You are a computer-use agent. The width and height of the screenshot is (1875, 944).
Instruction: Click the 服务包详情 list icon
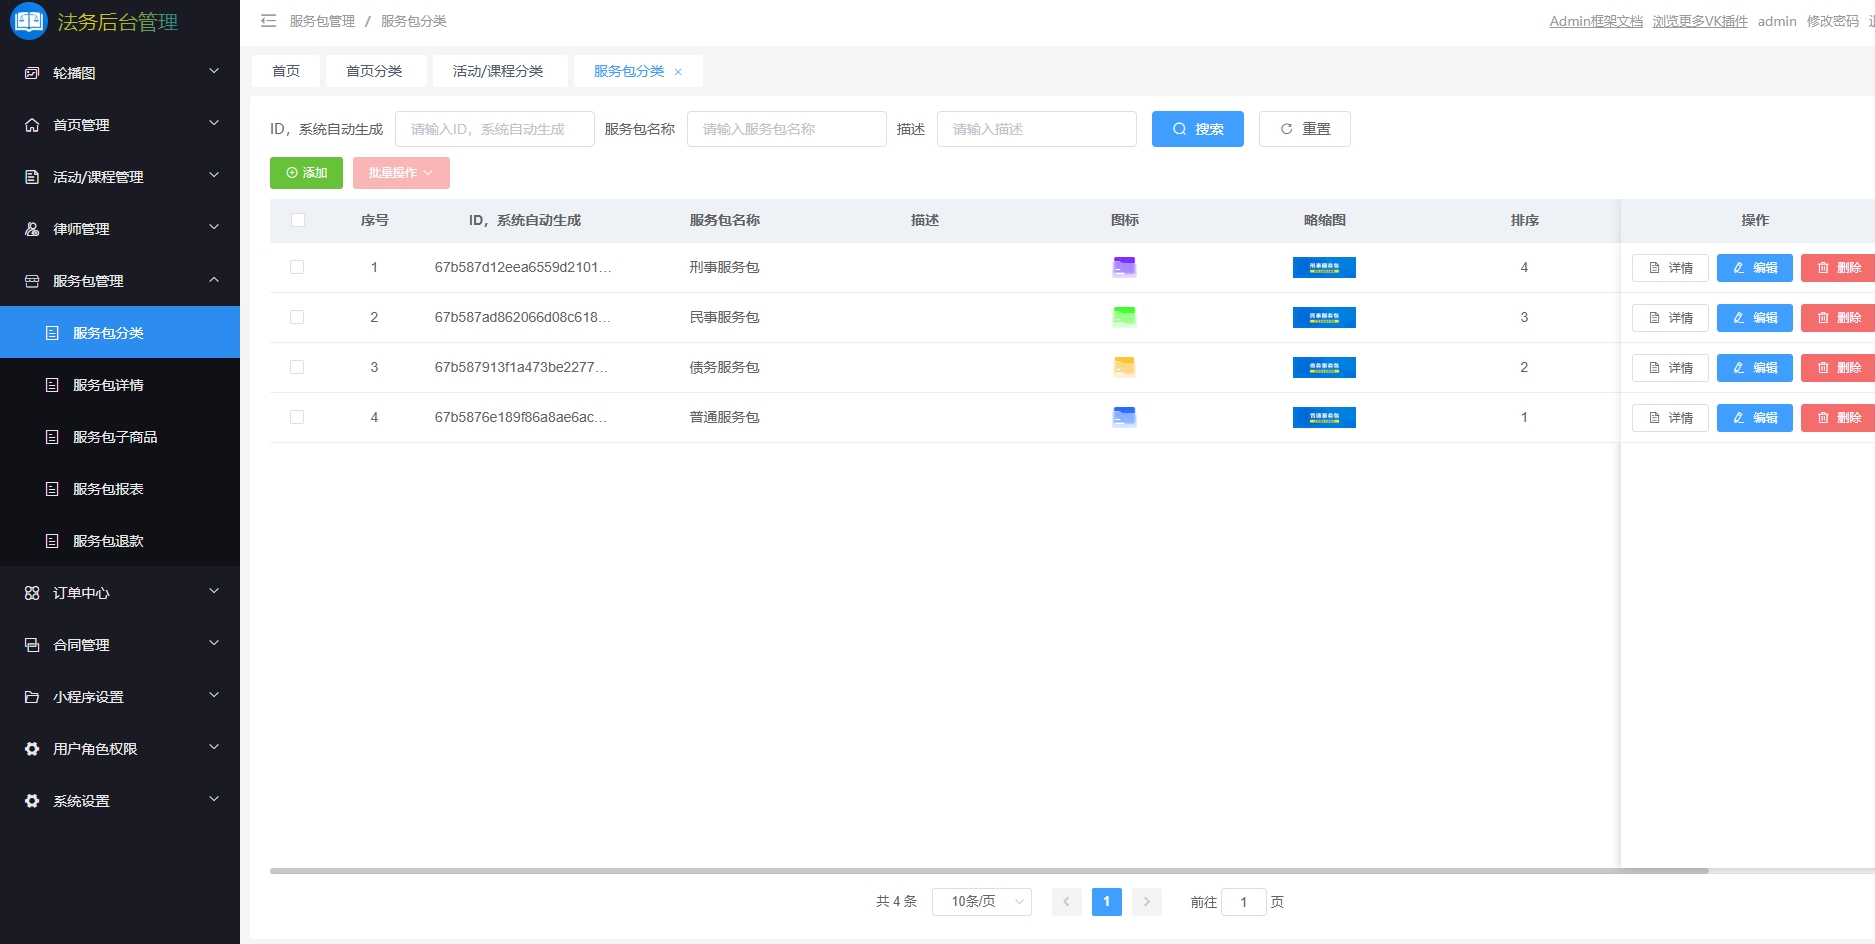point(52,385)
